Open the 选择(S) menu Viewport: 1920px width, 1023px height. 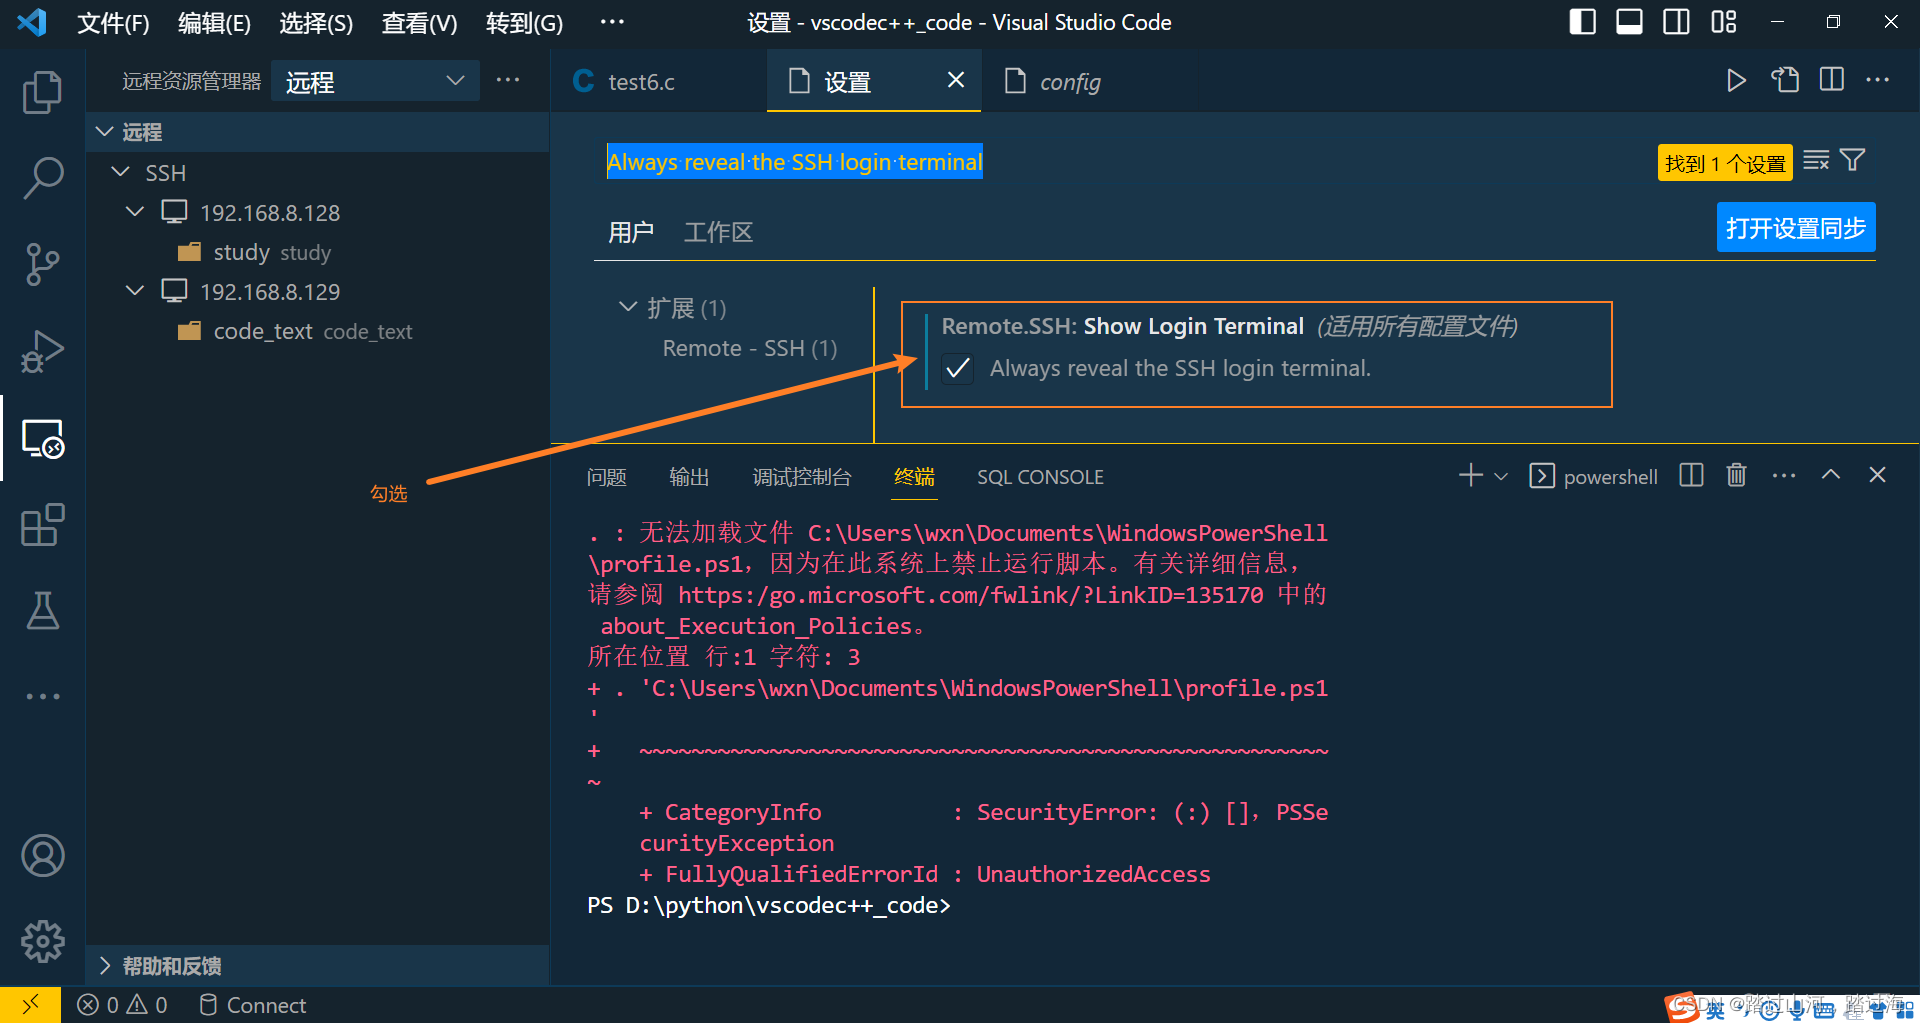click(x=316, y=22)
